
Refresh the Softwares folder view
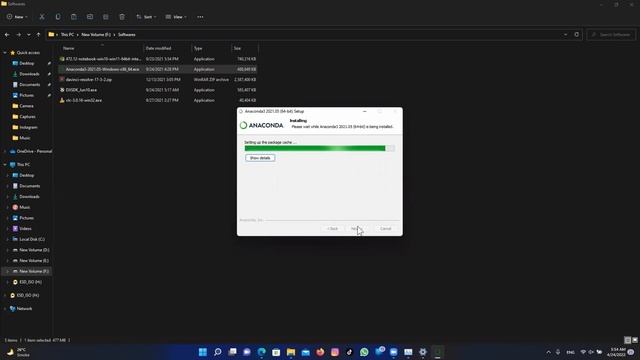[577, 35]
